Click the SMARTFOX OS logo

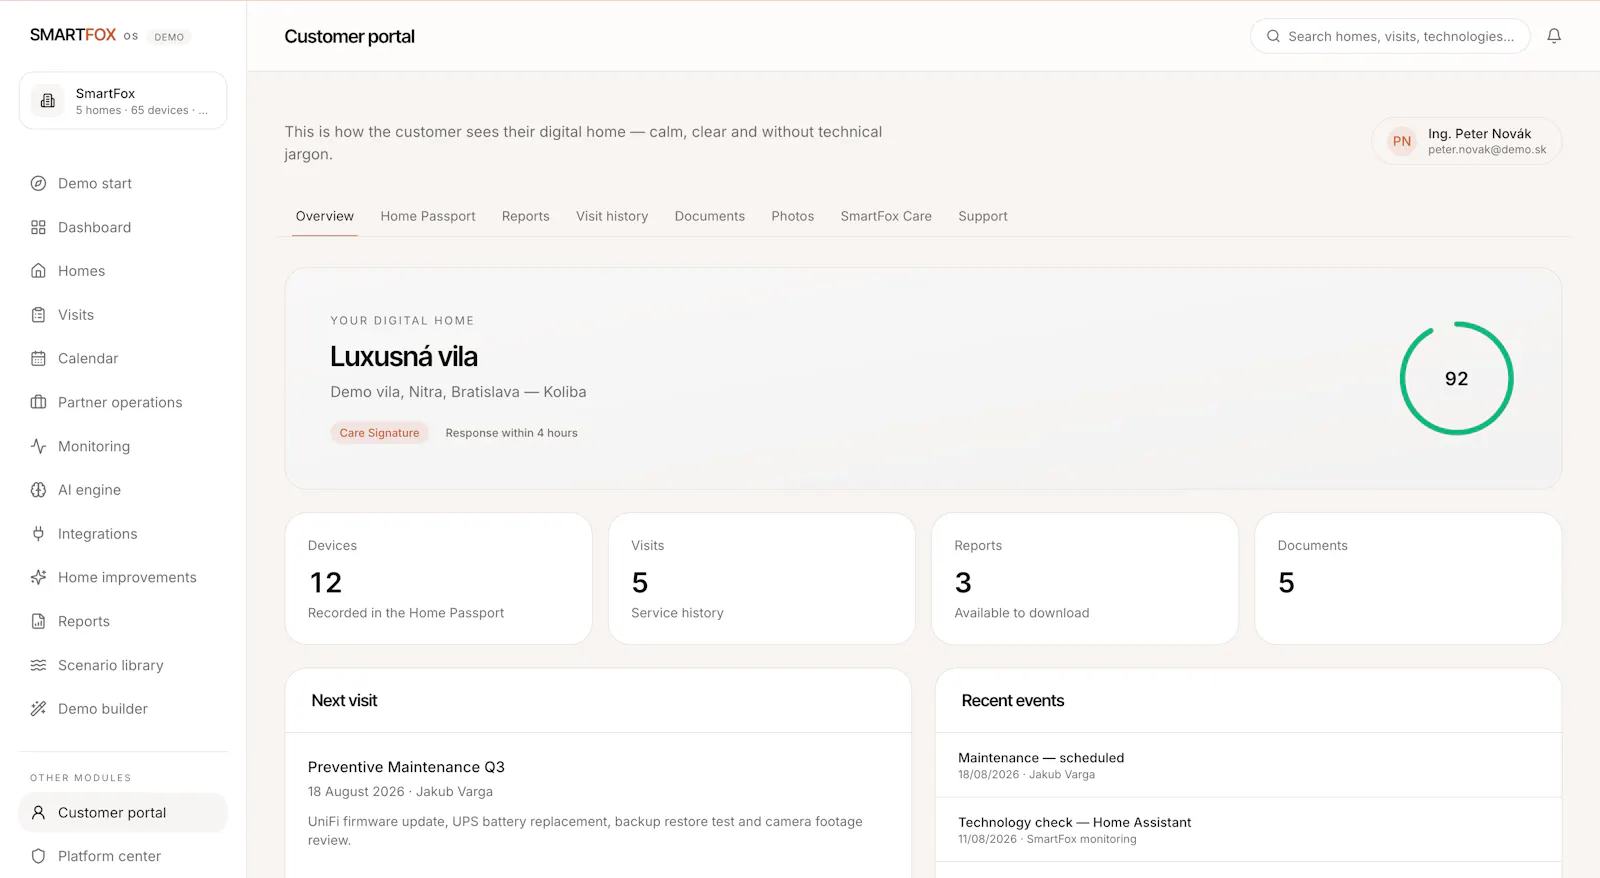tap(84, 35)
